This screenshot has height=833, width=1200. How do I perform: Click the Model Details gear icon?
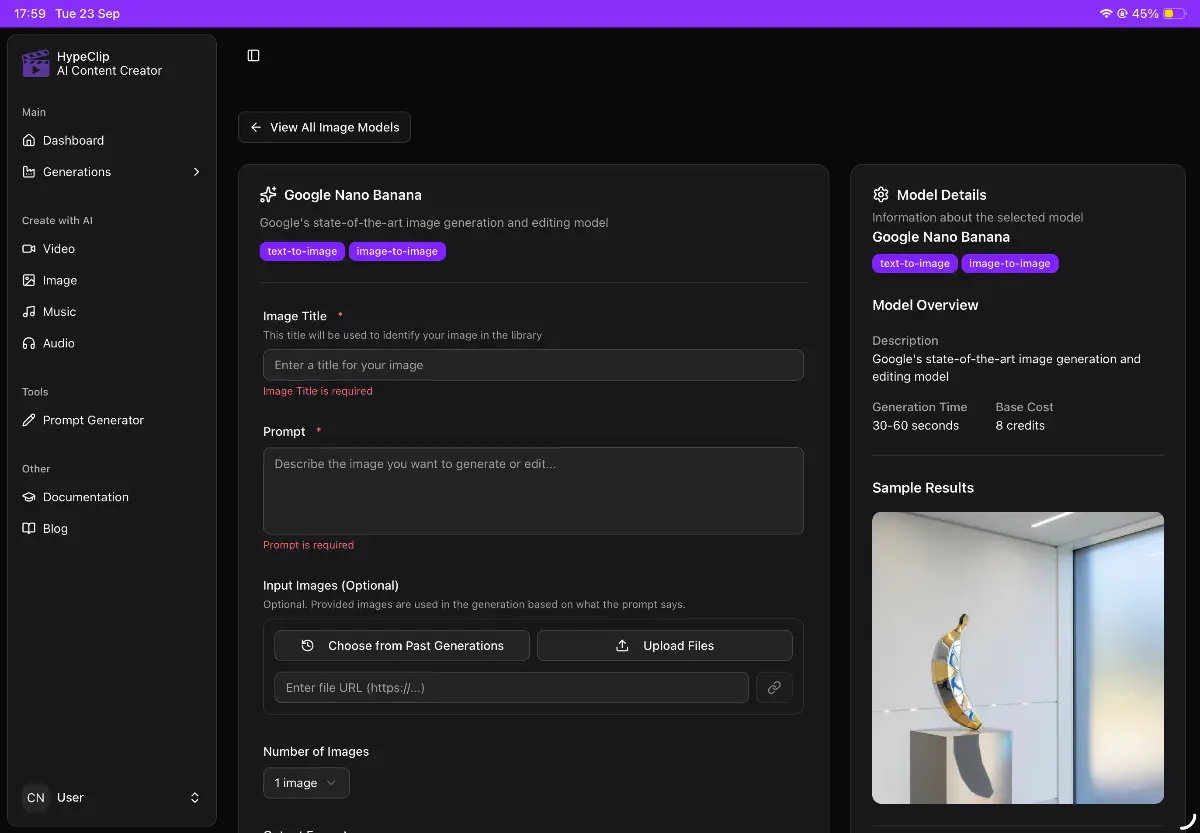click(x=881, y=195)
